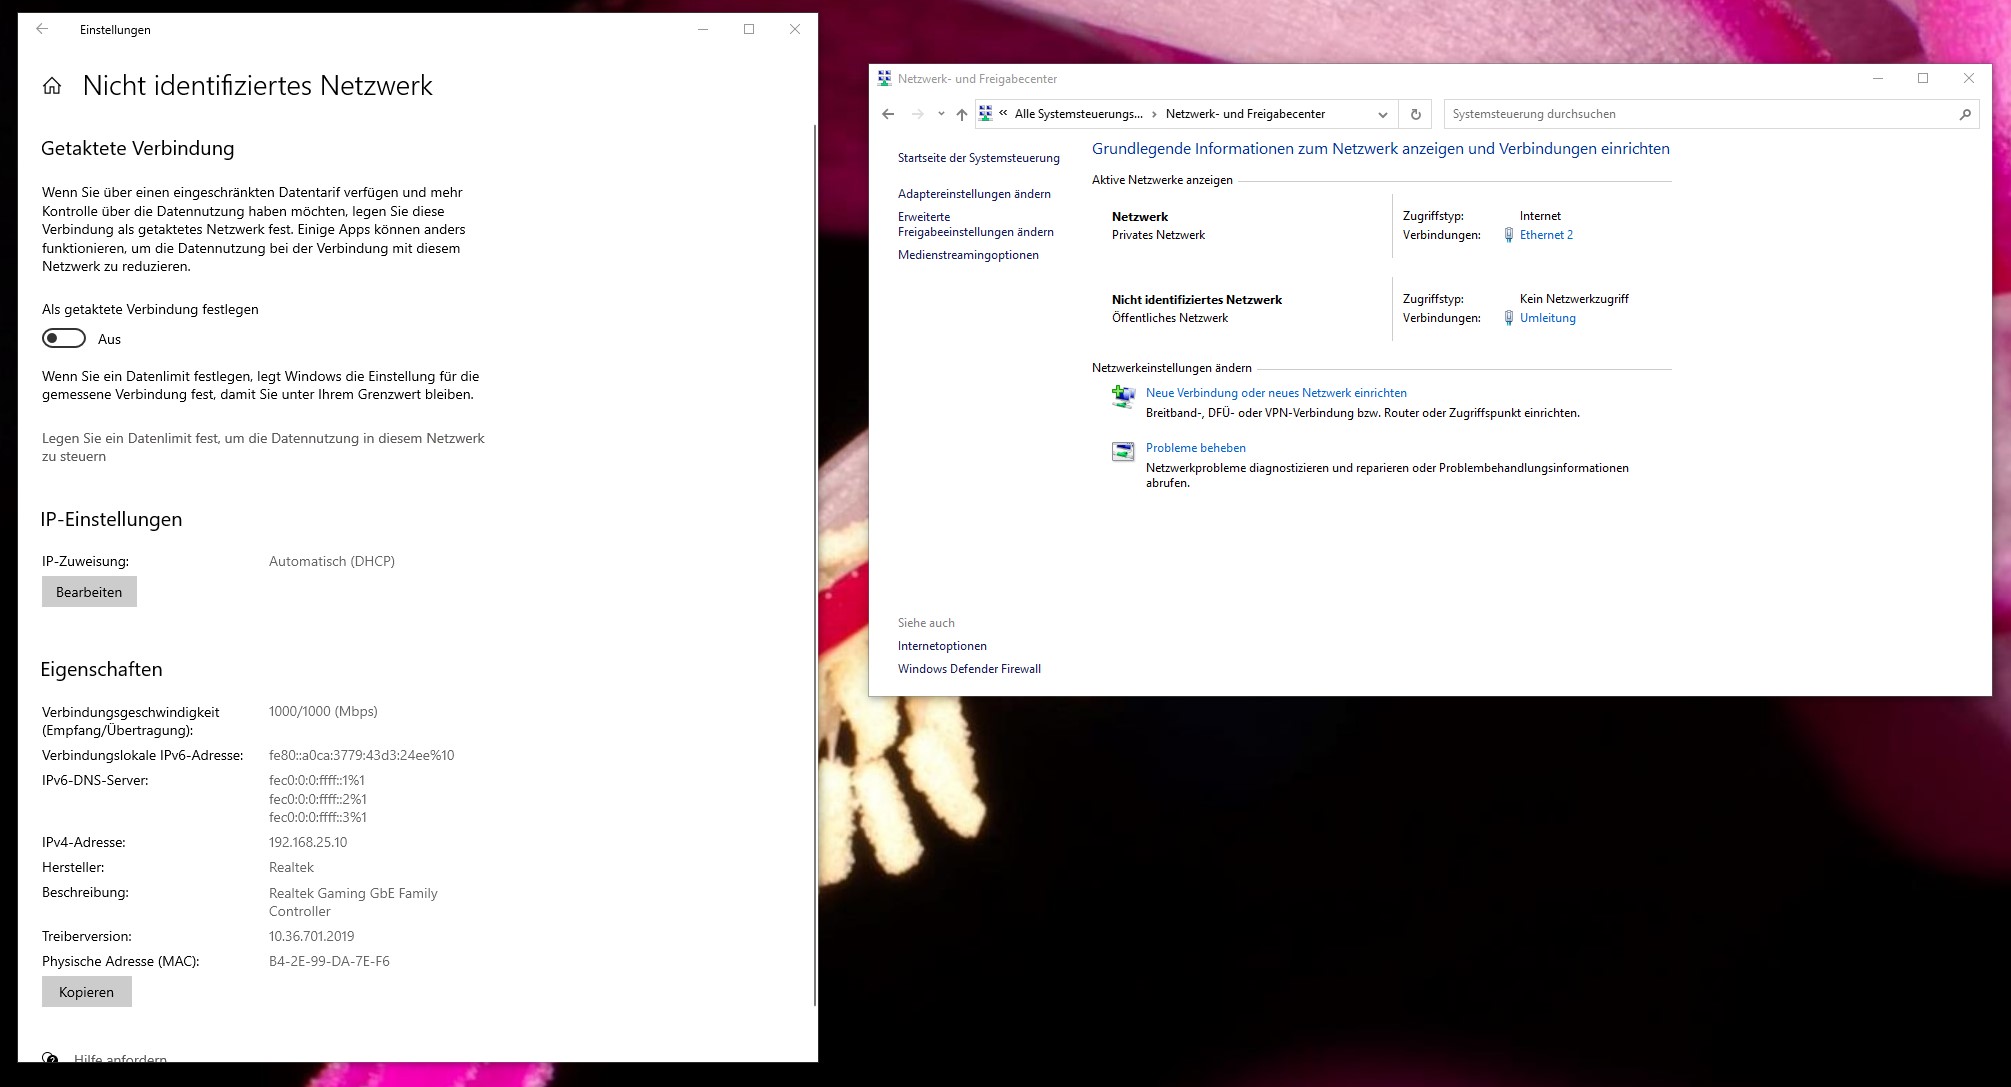Viewport: 2011px width, 1087px height.
Task: Expand the address bar history dropdown
Action: click(x=1382, y=114)
